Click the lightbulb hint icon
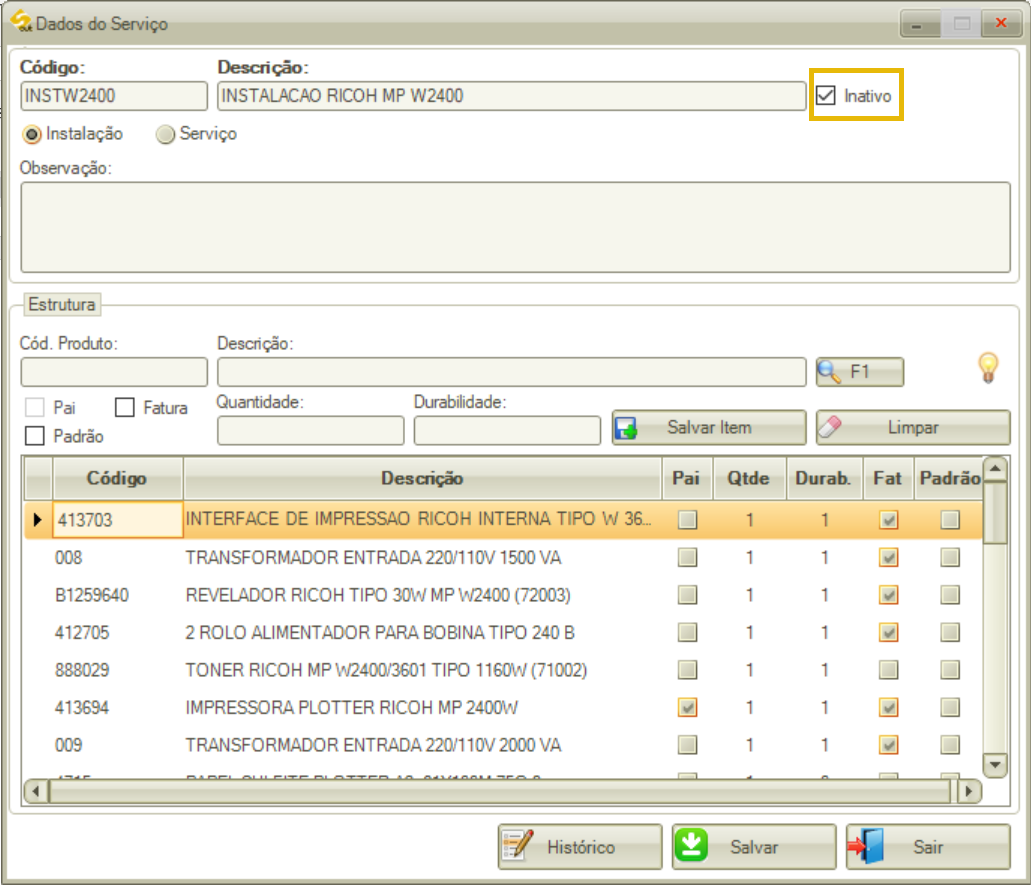The width and height of the screenshot is (1031, 885). click(988, 368)
